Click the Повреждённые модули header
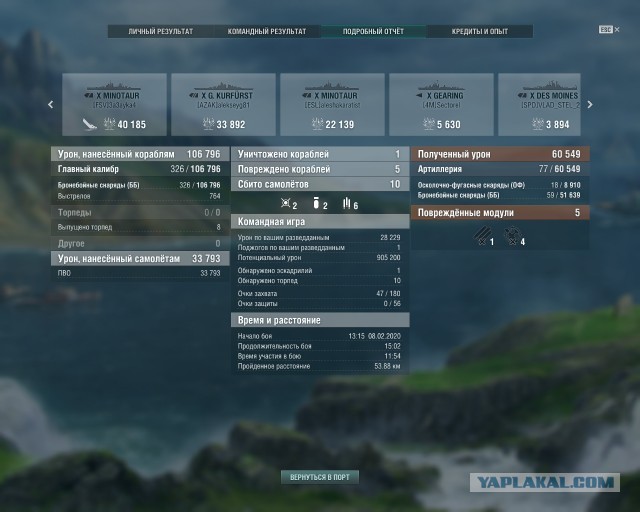640x512 pixels. (x=500, y=213)
